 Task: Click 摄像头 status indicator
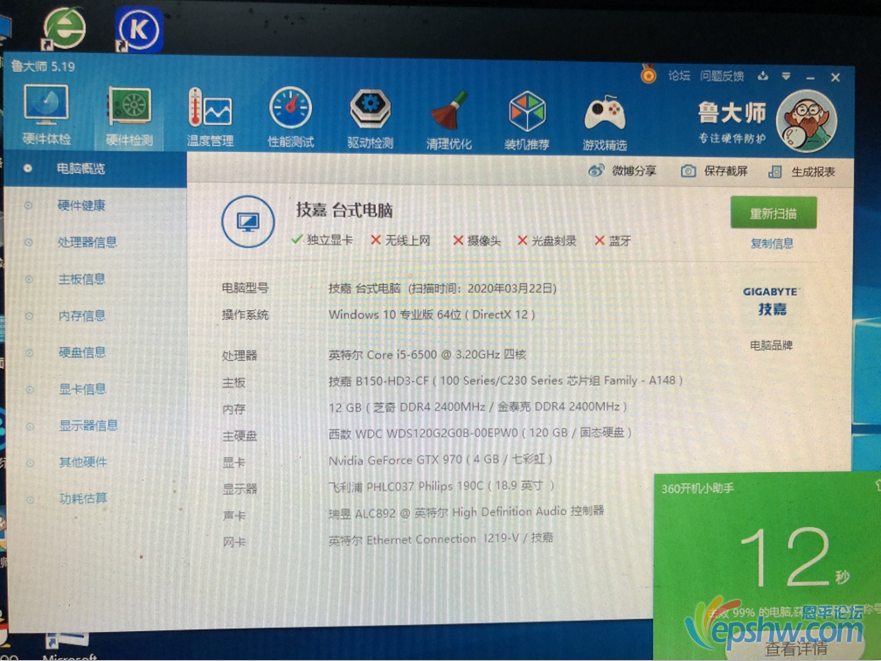pyautogui.click(x=476, y=241)
